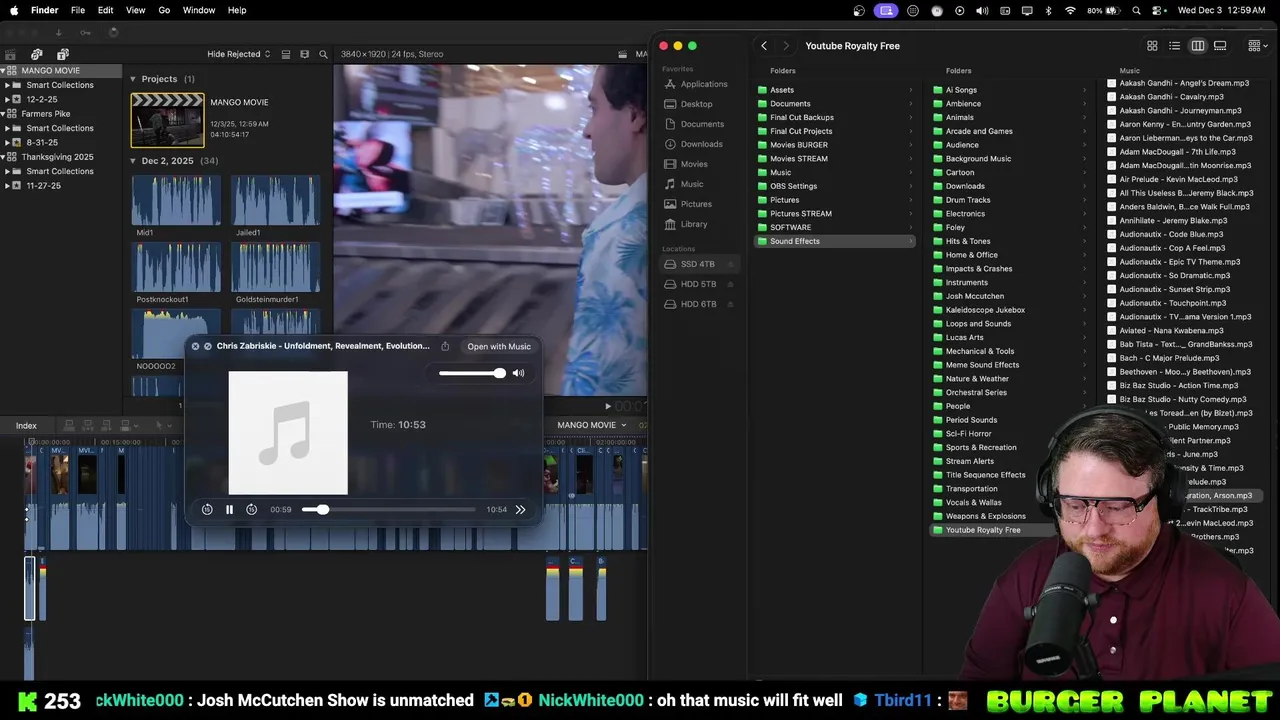The width and height of the screenshot is (1280, 720).
Task: Open Downloads in the Finder sidebar
Action: (701, 144)
